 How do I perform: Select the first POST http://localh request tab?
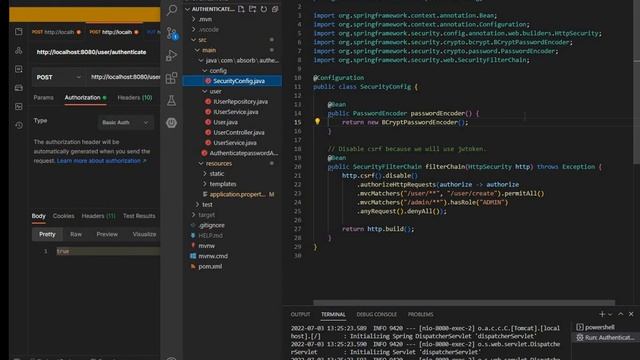[56, 32]
